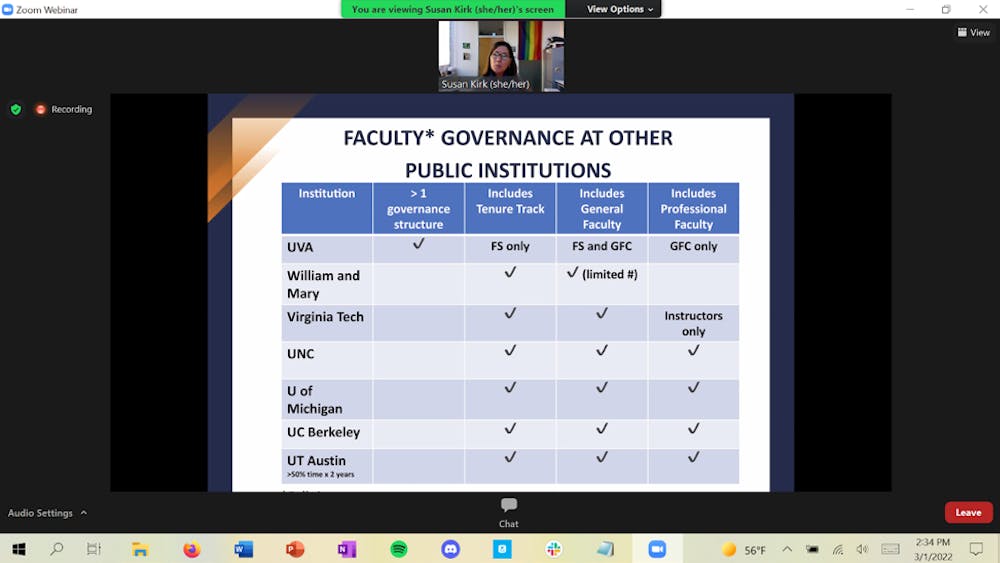This screenshot has height=563, width=1000.
Task: Click the battery status icon
Action: click(x=812, y=549)
